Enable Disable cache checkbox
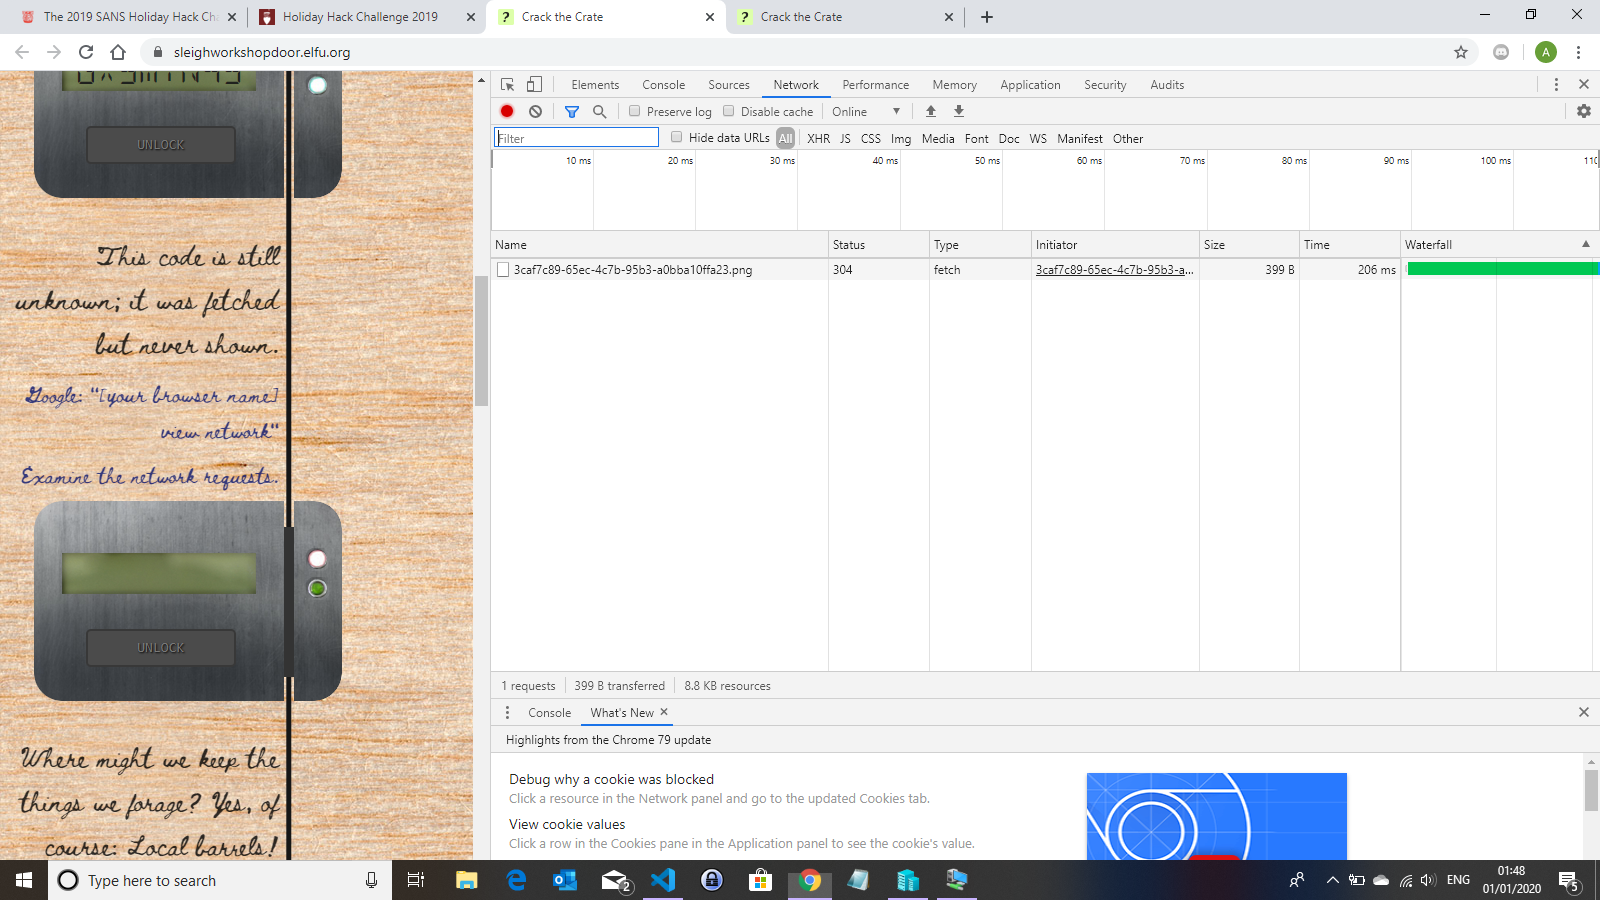 point(729,111)
